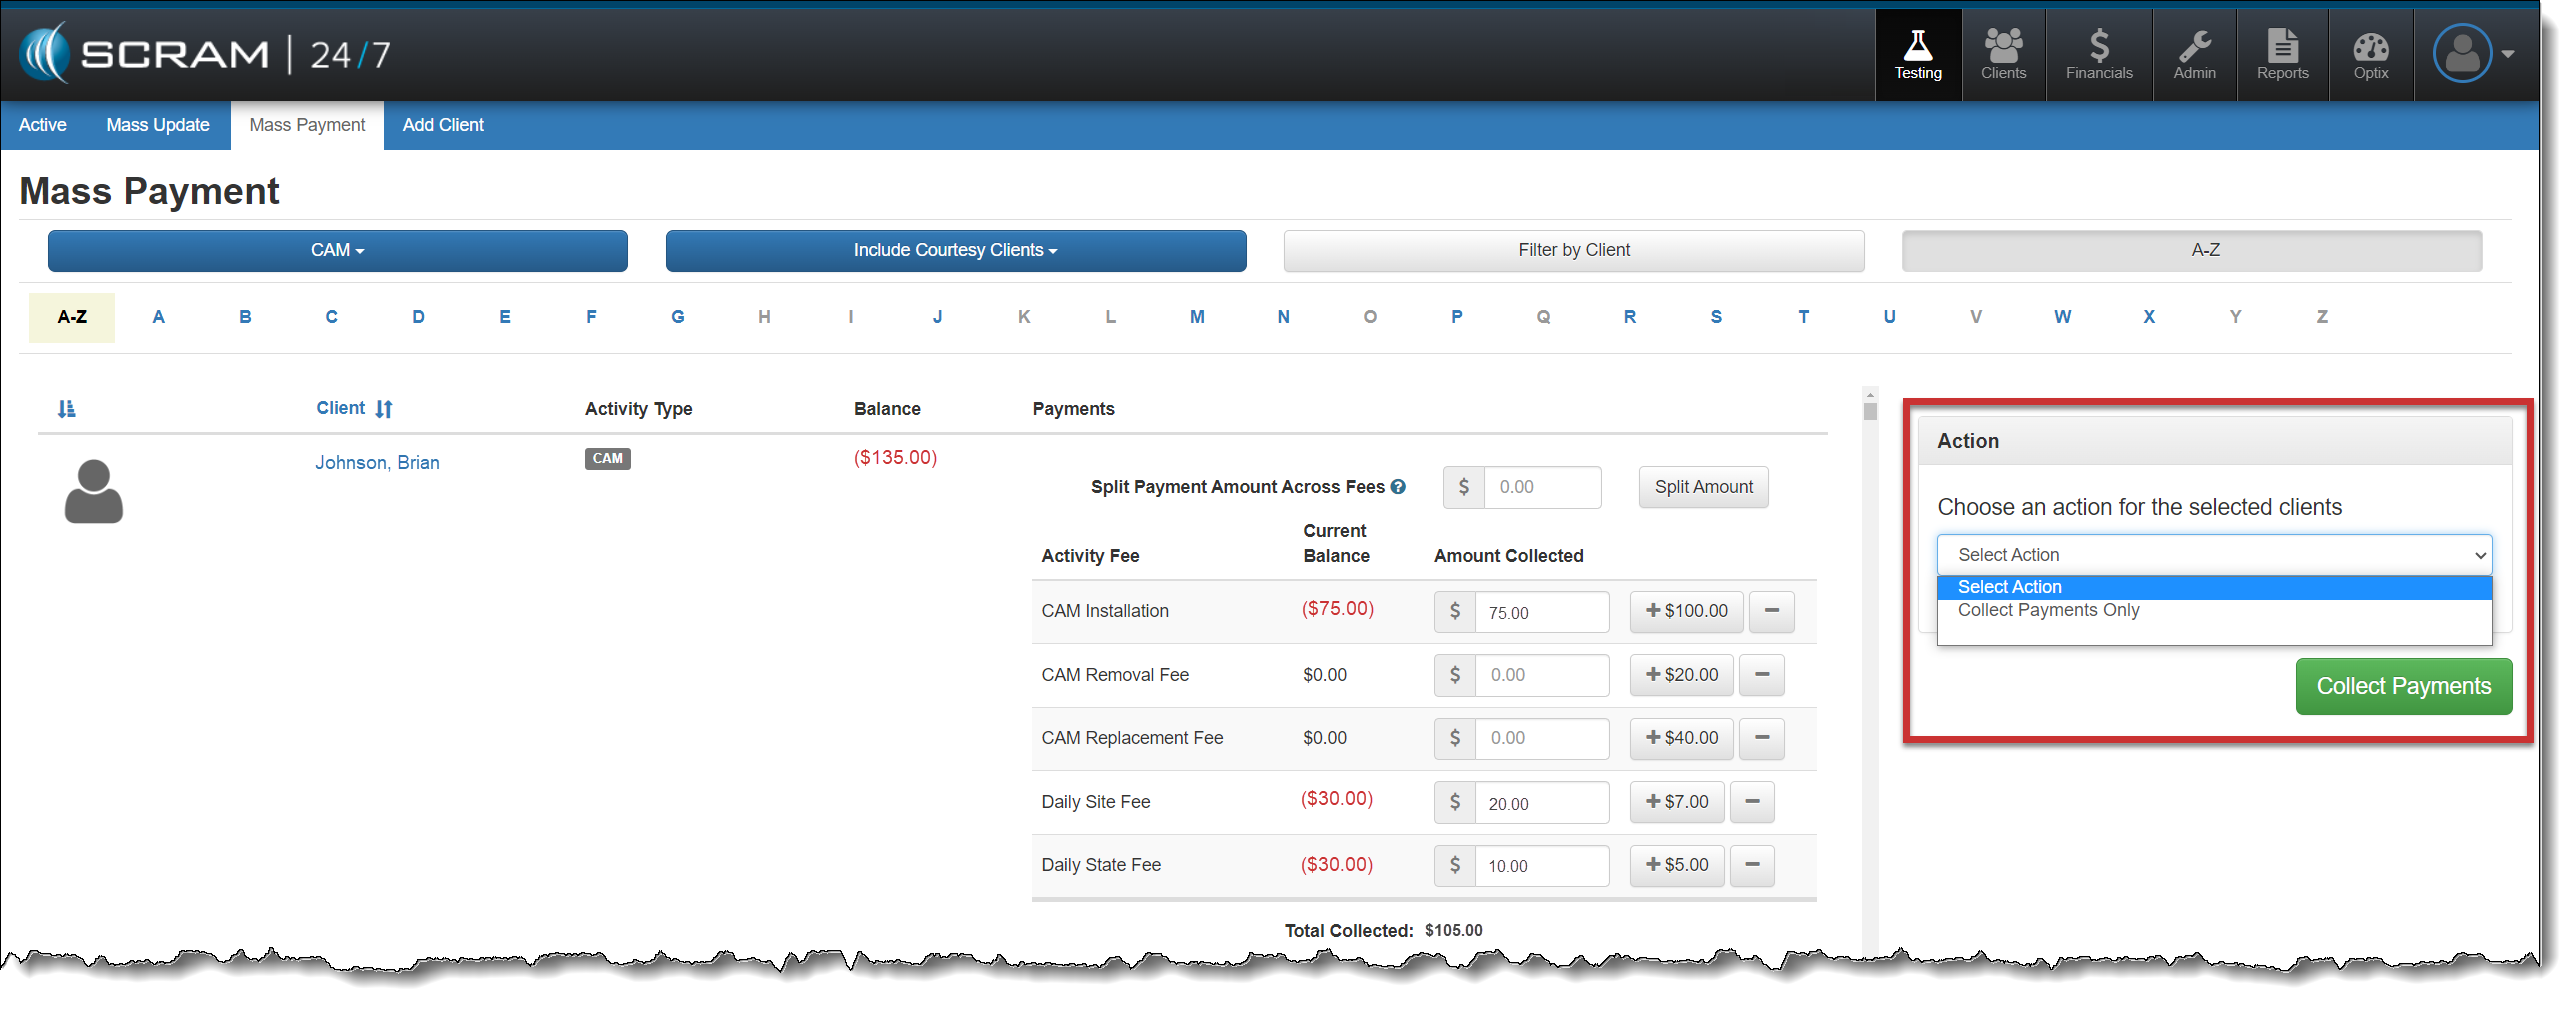Screen dimensions: 2574x1012
Task: Click the user profile avatar icon
Action: tap(2461, 54)
